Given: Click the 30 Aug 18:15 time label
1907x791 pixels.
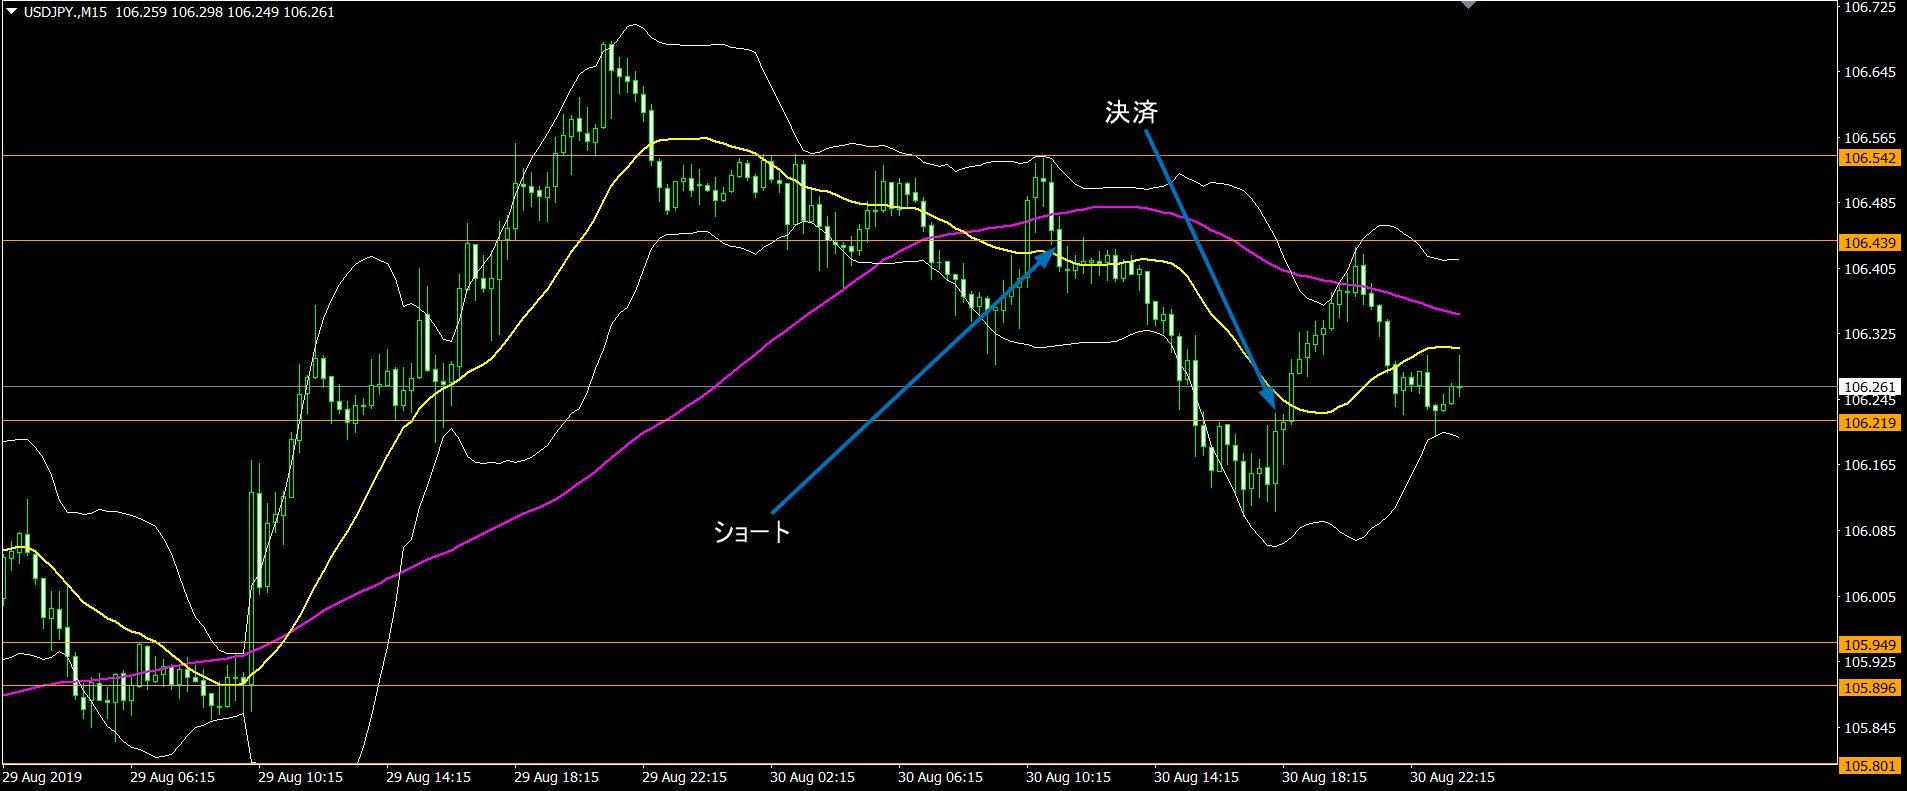Looking at the screenshot, I should tap(1324, 777).
